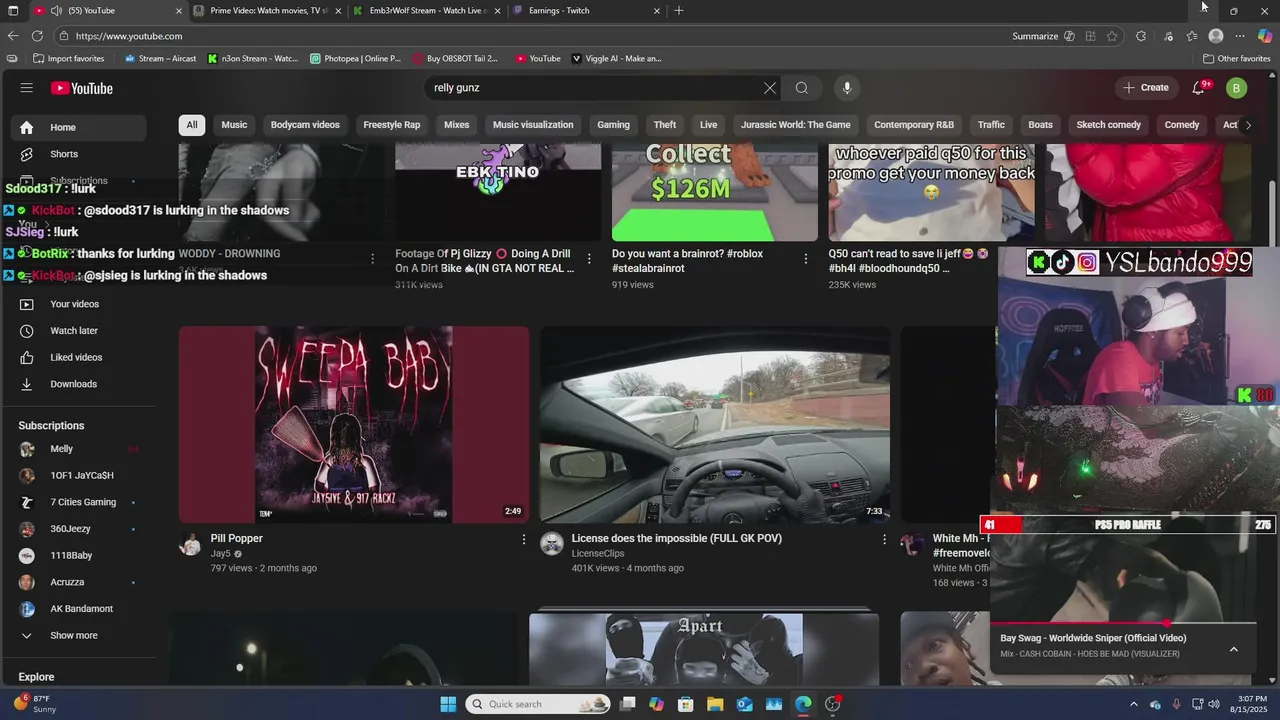This screenshot has width=1280, height=720.
Task: Open the Pill Popper video thumbnail
Action: [x=354, y=424]
